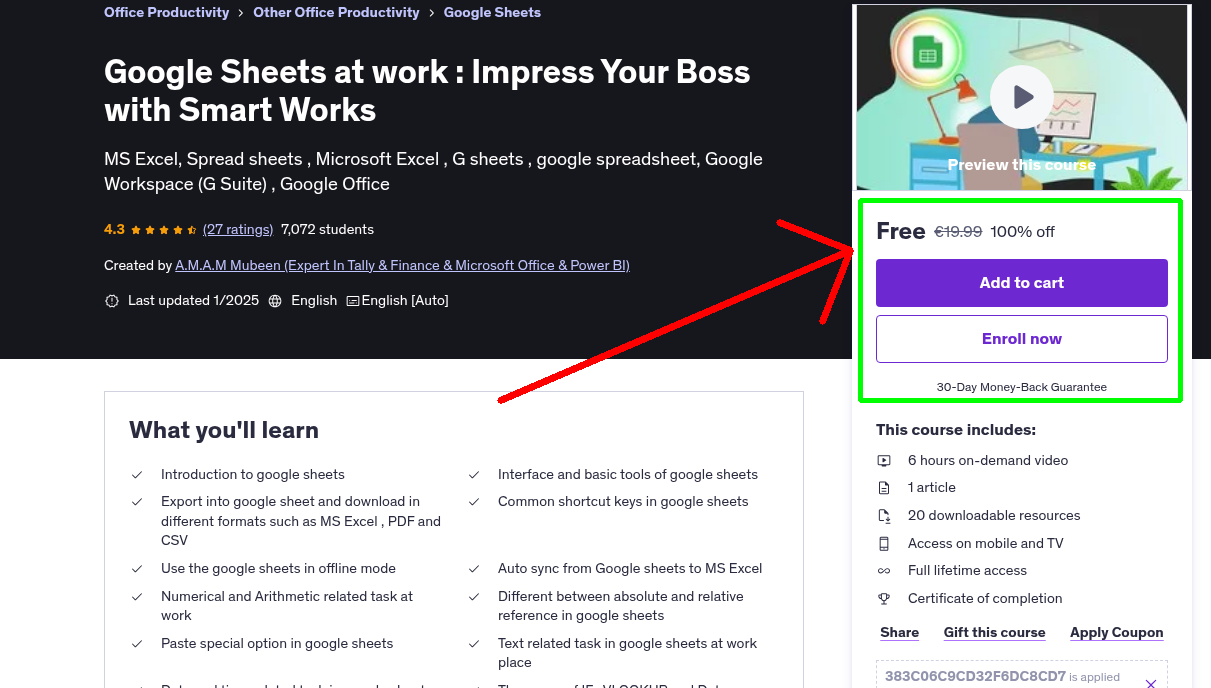Screen dimensions: 1211x688
Task: Click the closed captions icon
Action: 353,301
